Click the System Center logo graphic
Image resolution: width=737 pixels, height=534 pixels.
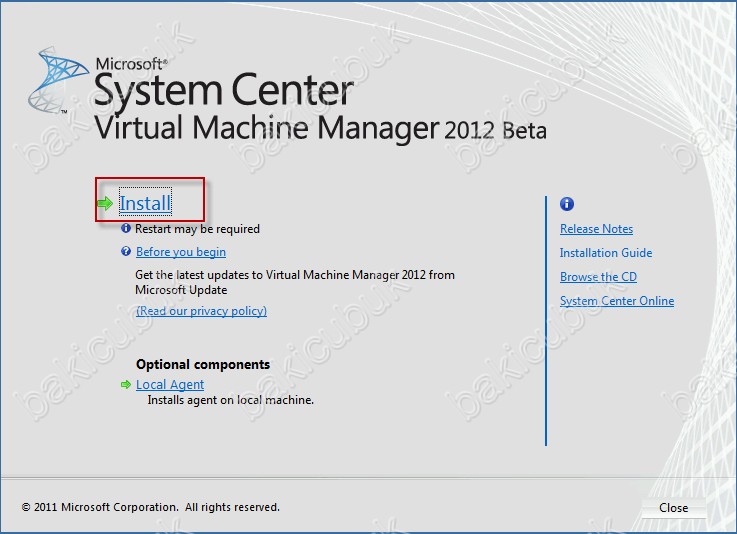pos(58,80)
